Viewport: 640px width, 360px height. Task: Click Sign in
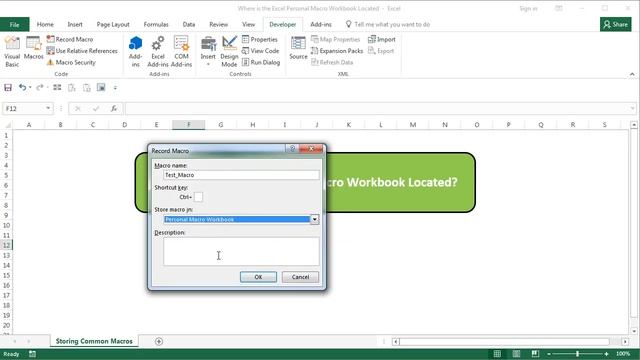click(528, 8)
